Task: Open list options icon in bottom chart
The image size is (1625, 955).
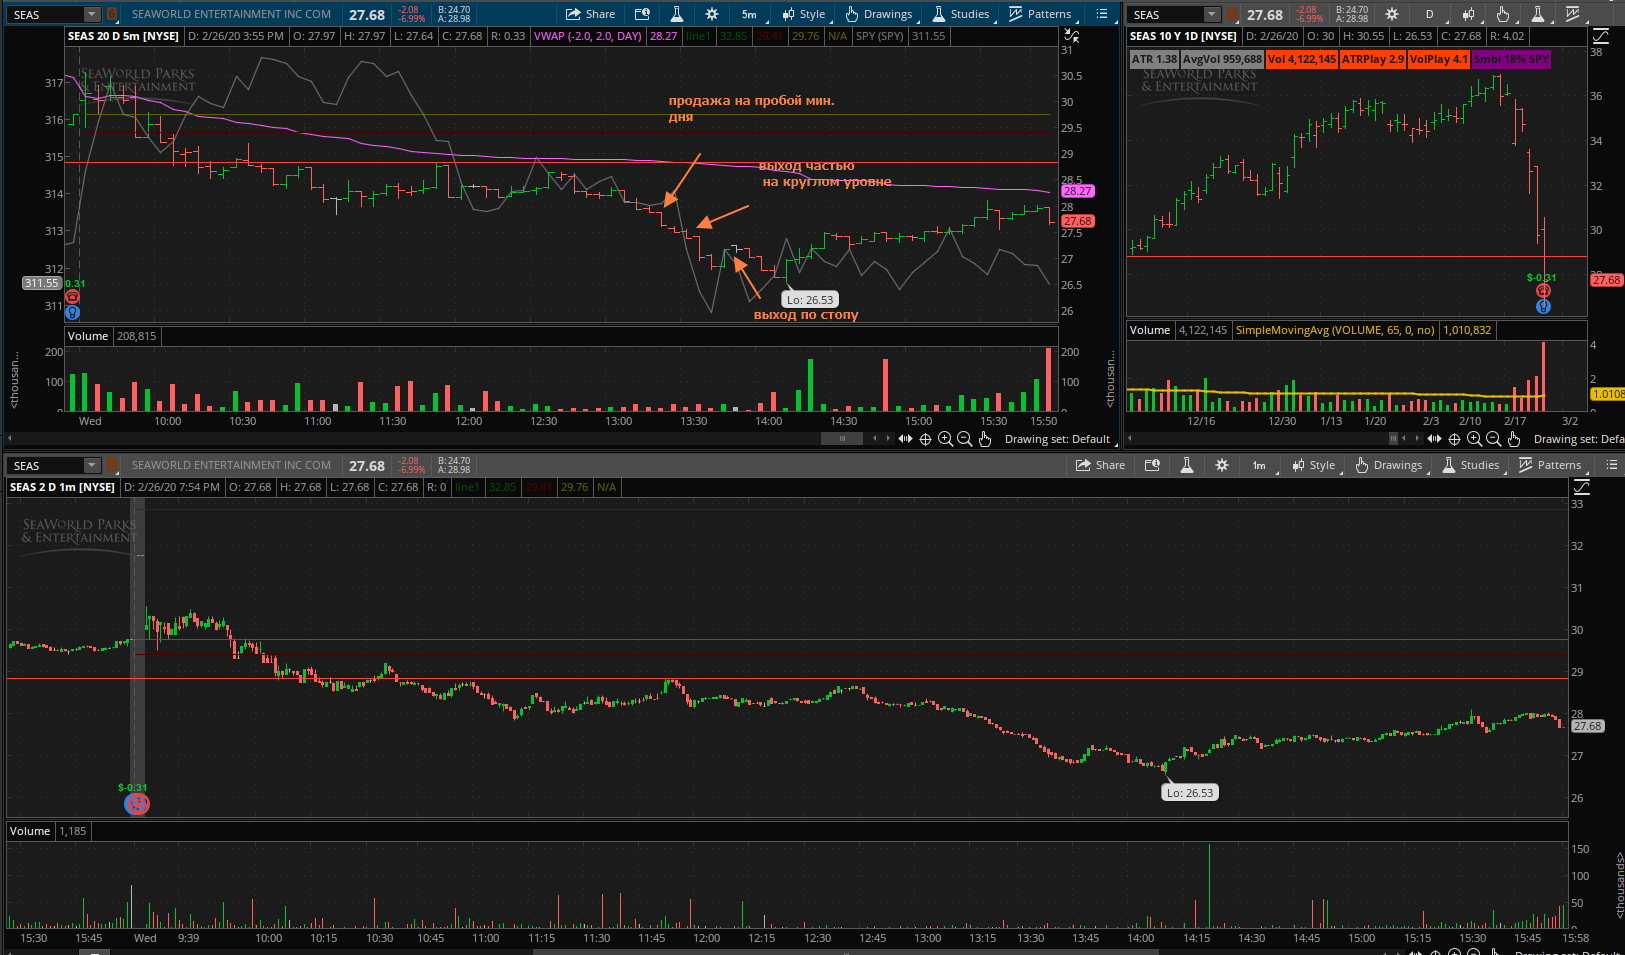Action: 1612,465
